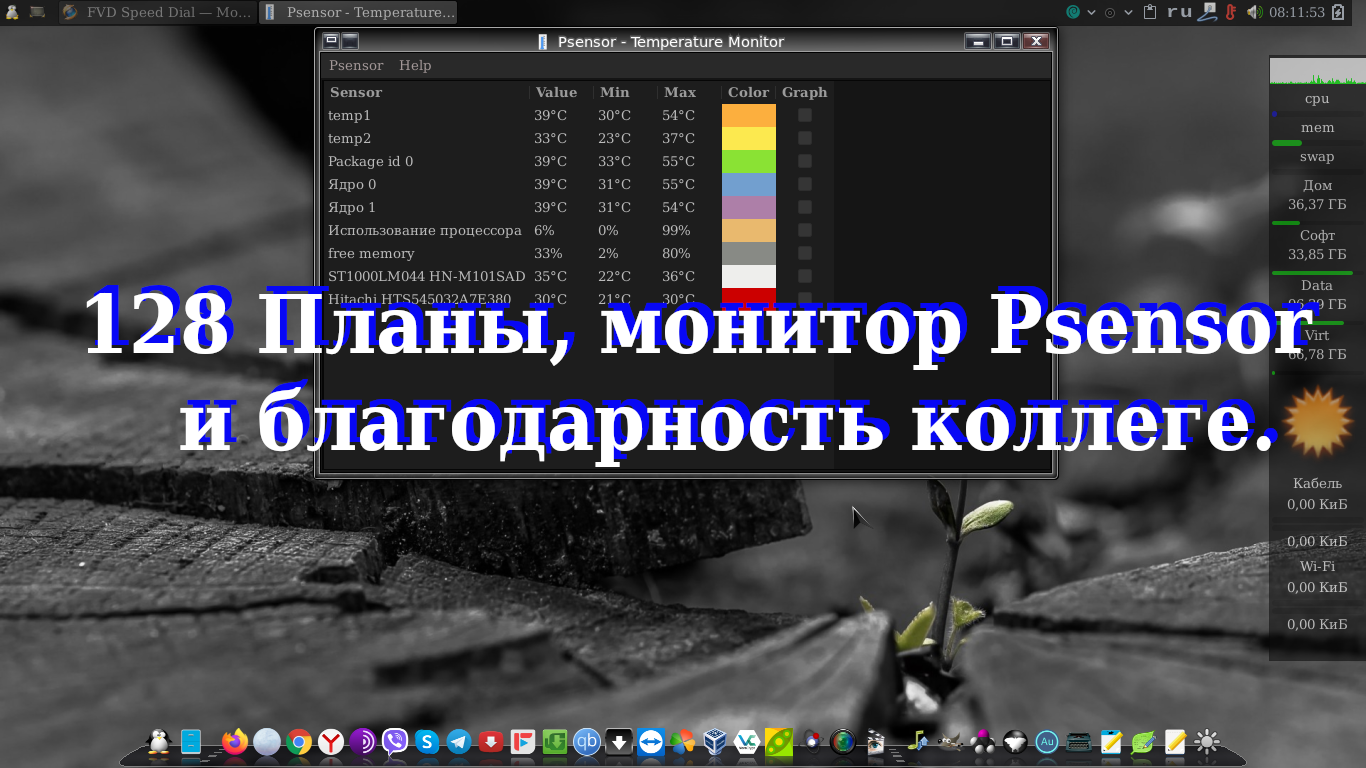Image resolution: width=1366 pixels, height=768 pixels.
Task: Launch Yandex Browser from the dock
Action: pos(331,741)
